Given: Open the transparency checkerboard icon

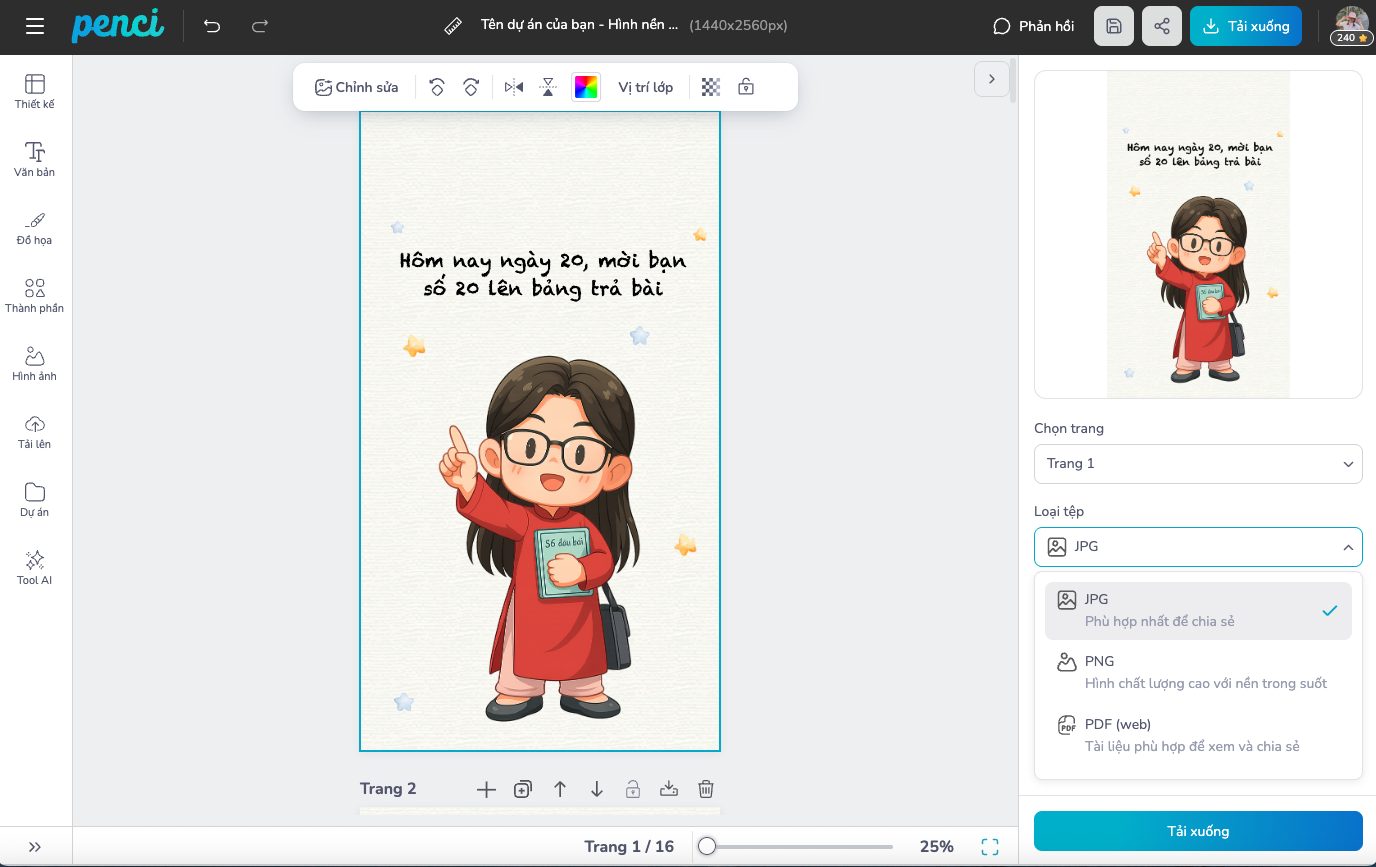Looking at the screenshot, I should click(x=710, y=87).
